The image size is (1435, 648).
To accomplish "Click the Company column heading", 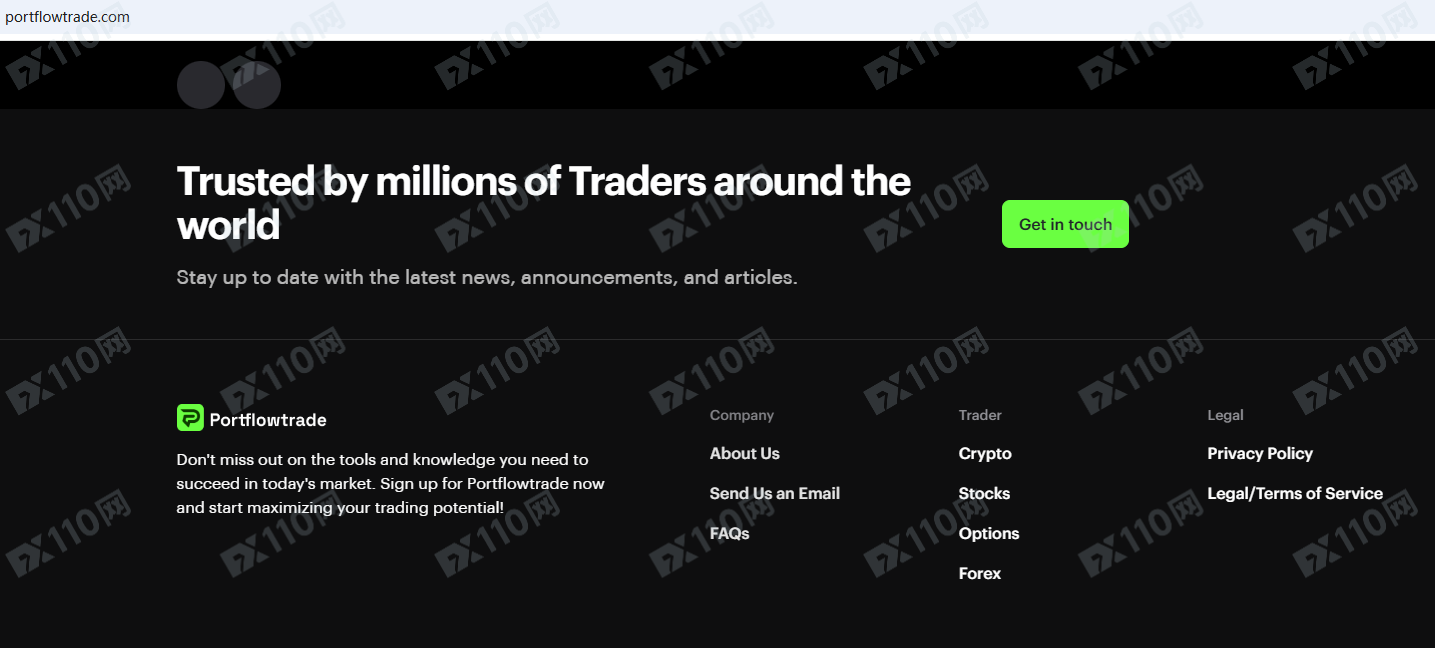I will click(741, 415).
